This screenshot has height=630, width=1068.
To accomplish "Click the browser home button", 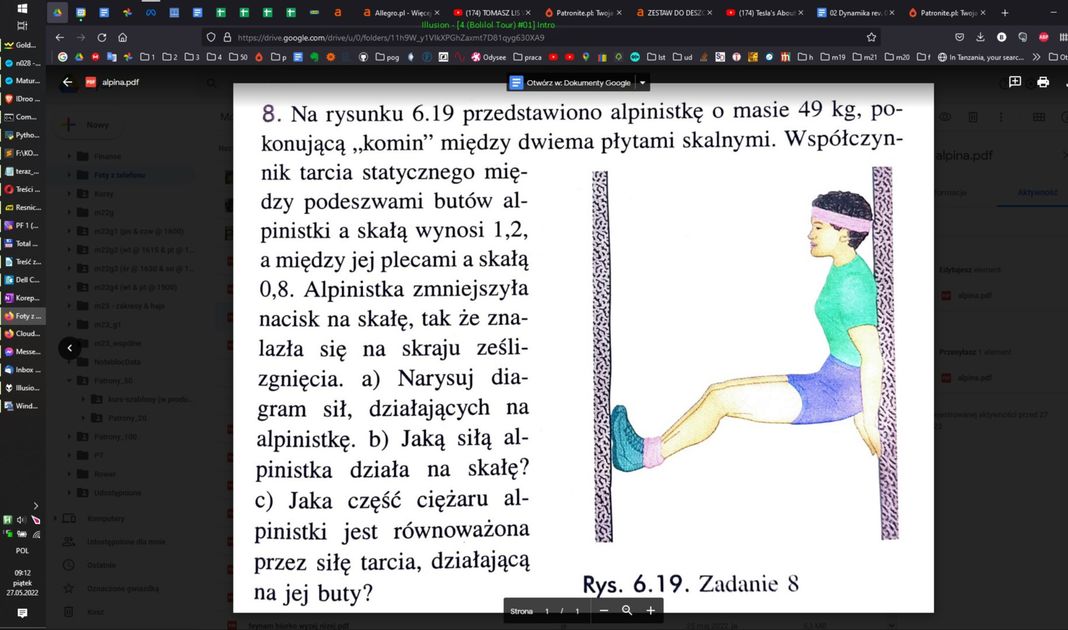I will (x=122, y=37).
